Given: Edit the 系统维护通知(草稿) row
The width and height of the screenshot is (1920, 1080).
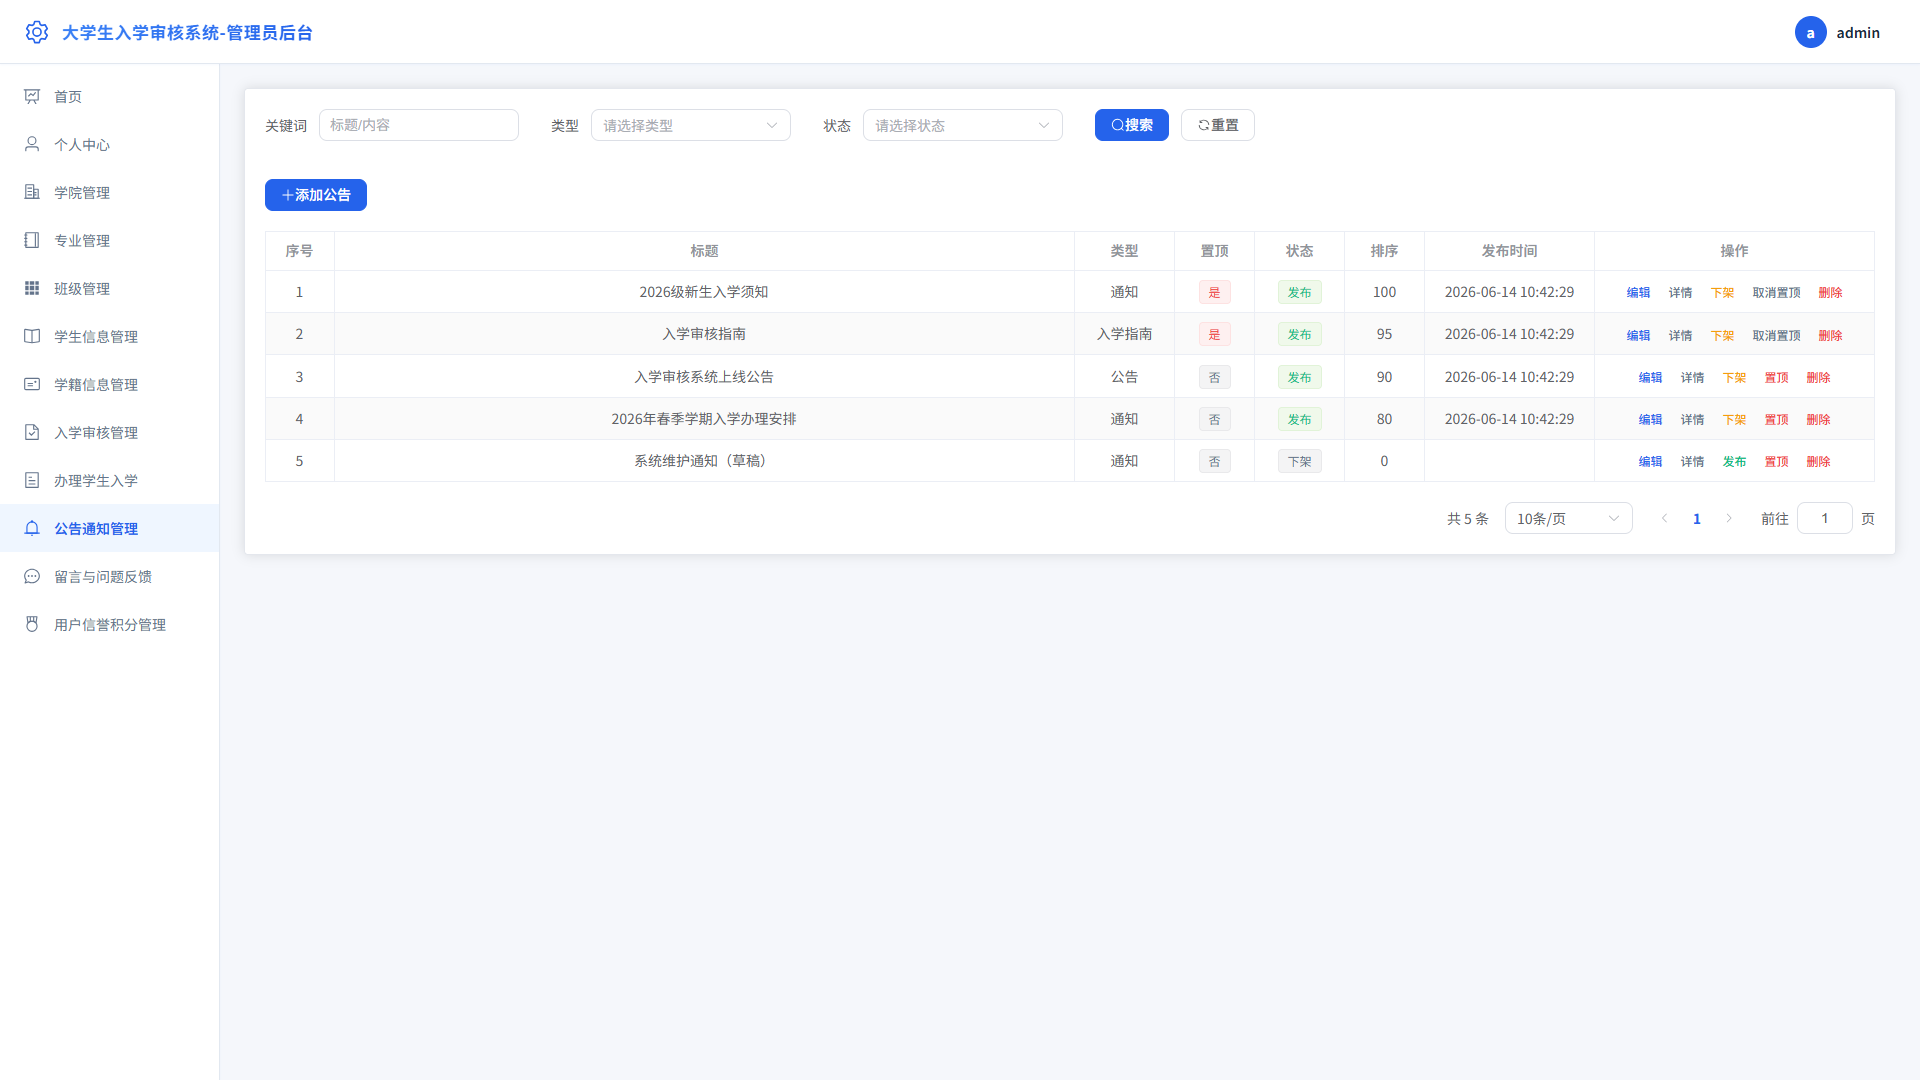Looking at the screenshot, I should [x=1650, y=461].
